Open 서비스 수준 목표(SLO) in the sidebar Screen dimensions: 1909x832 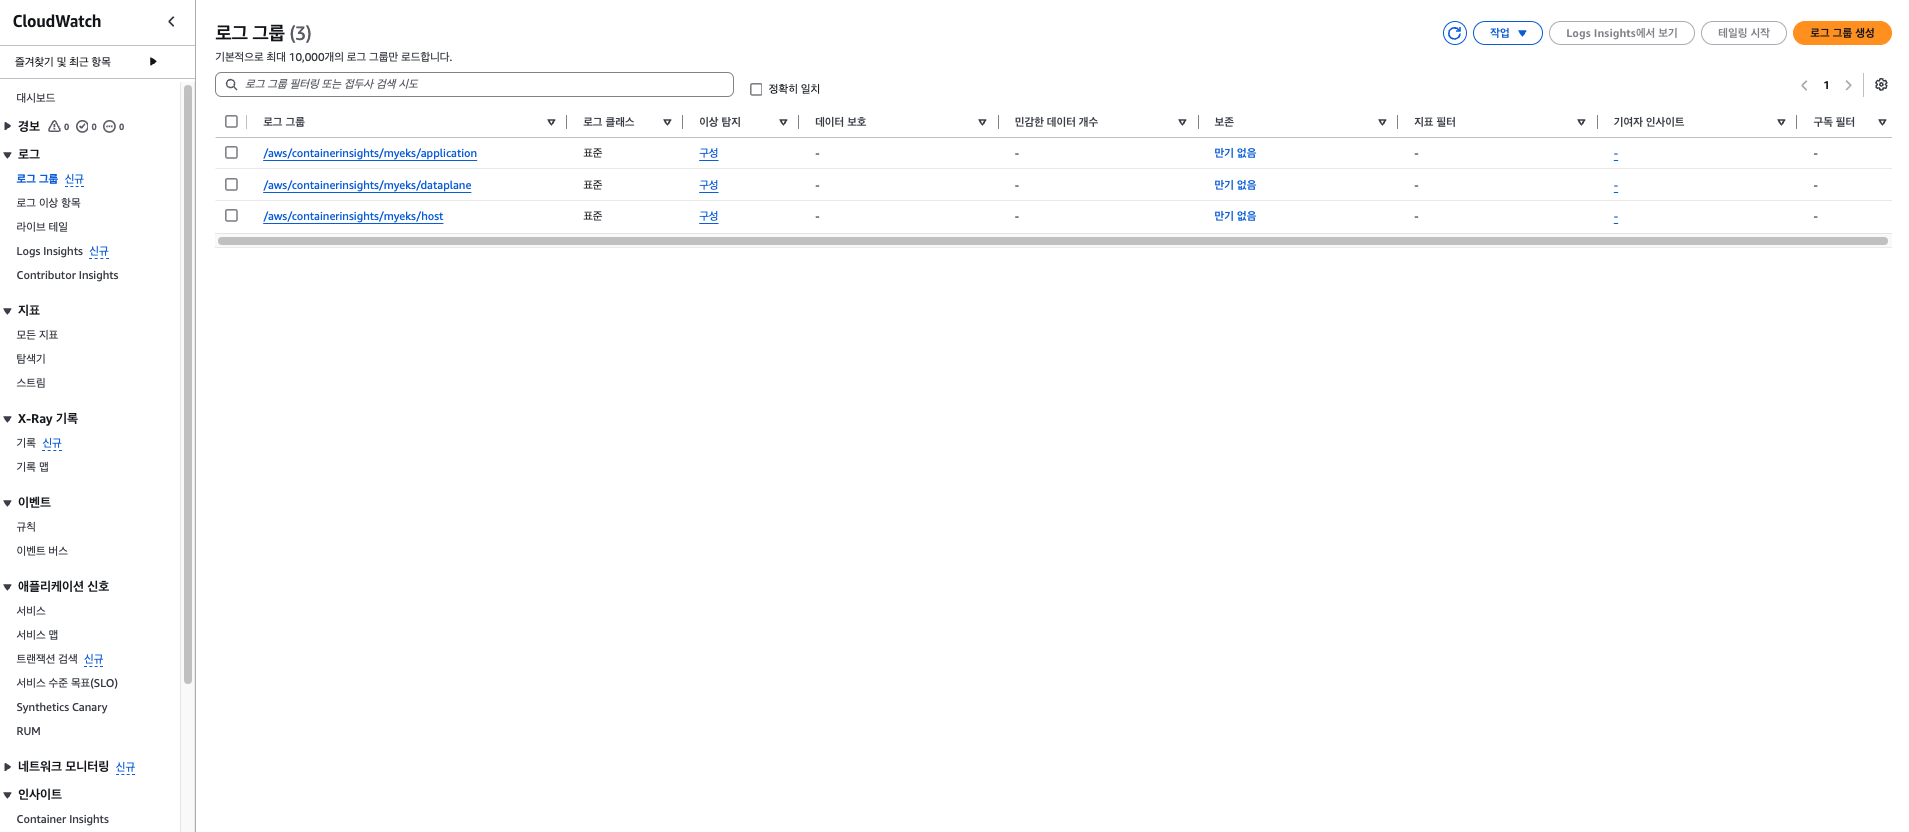67,683
